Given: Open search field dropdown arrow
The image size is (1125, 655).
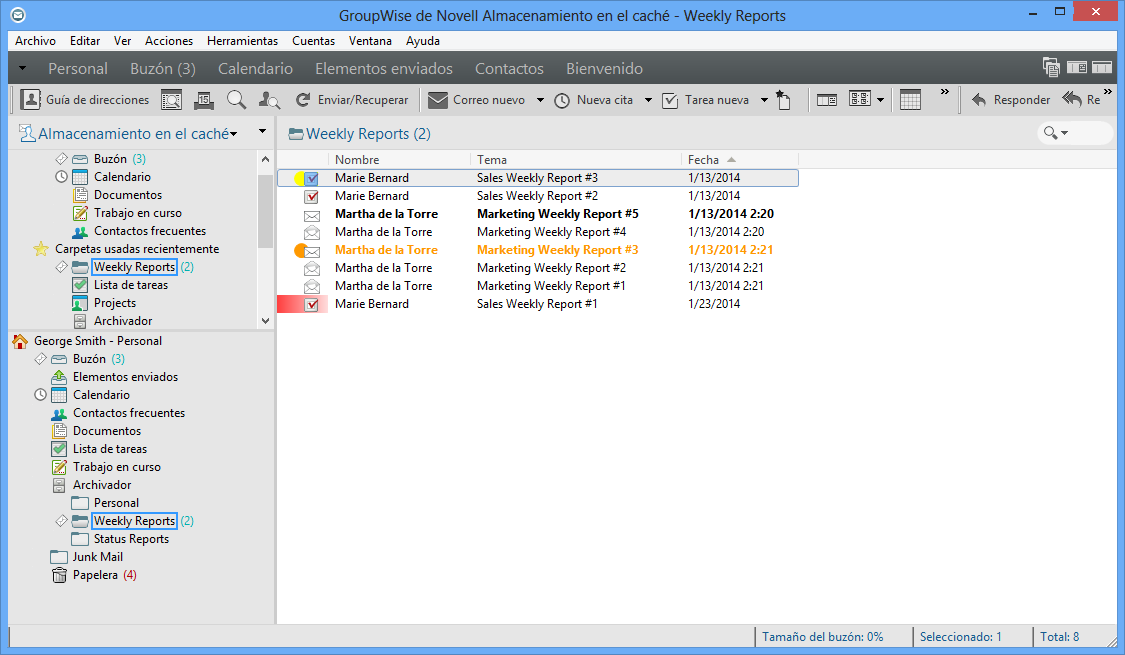Looking at the screenshot, I should (1065, 133).
